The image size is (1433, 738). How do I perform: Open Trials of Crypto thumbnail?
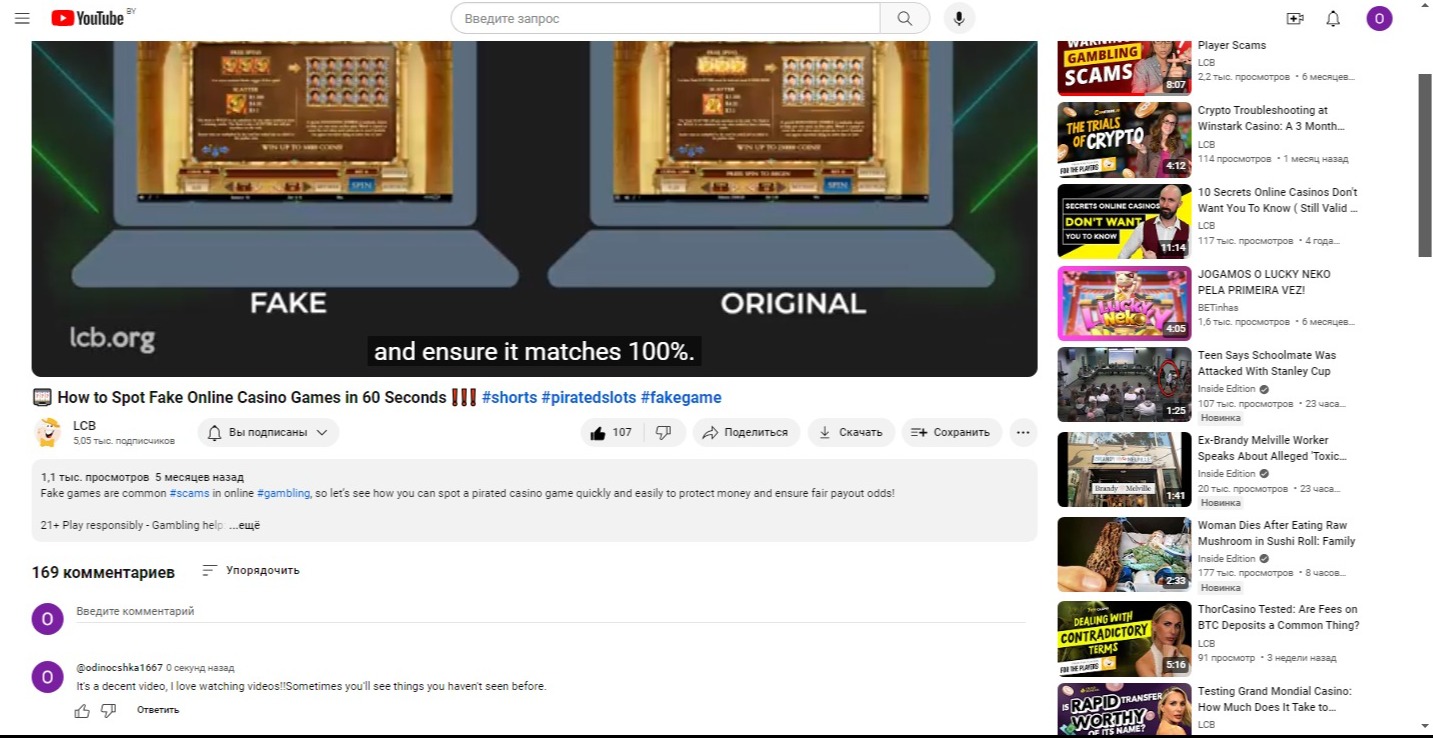(1124, 139)
